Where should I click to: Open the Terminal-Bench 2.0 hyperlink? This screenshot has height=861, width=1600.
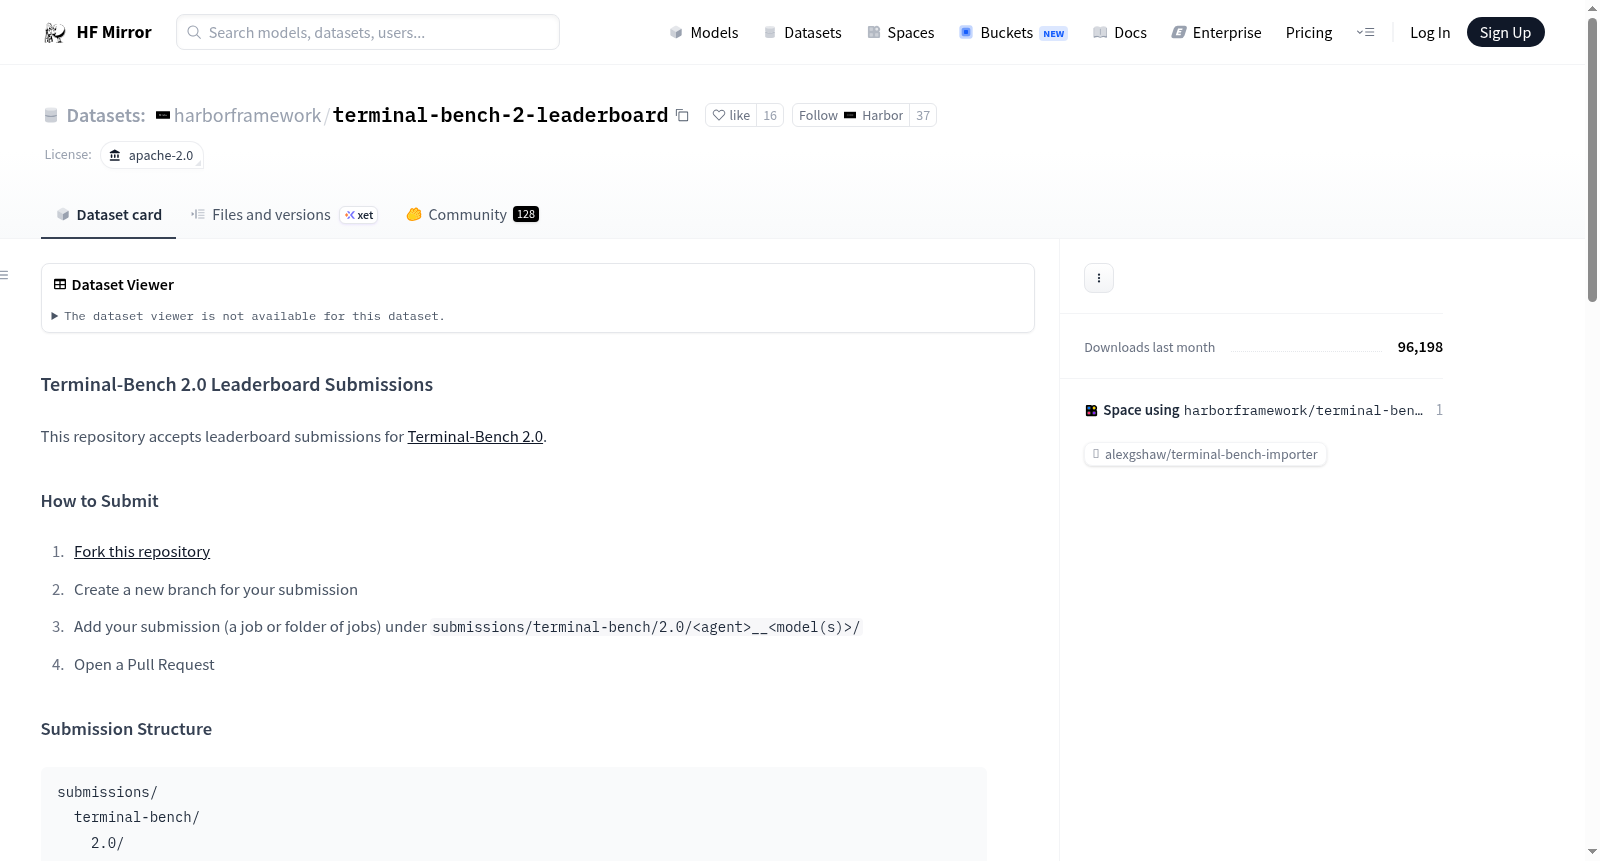(x=475, y=437)
